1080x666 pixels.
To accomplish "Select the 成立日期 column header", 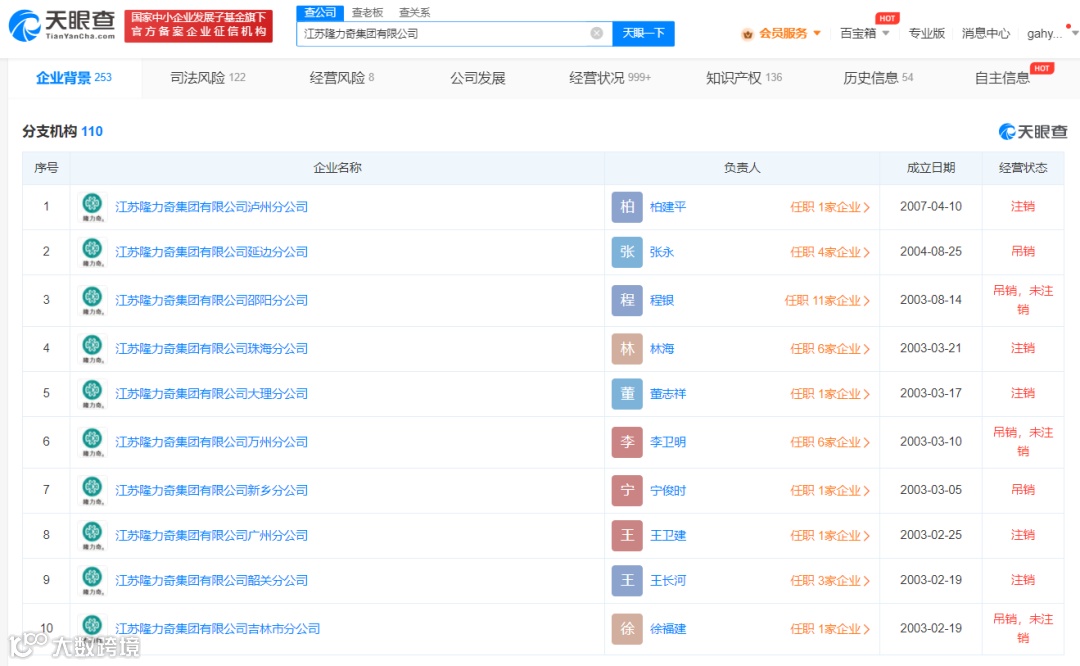I will (x=931, y=167).
